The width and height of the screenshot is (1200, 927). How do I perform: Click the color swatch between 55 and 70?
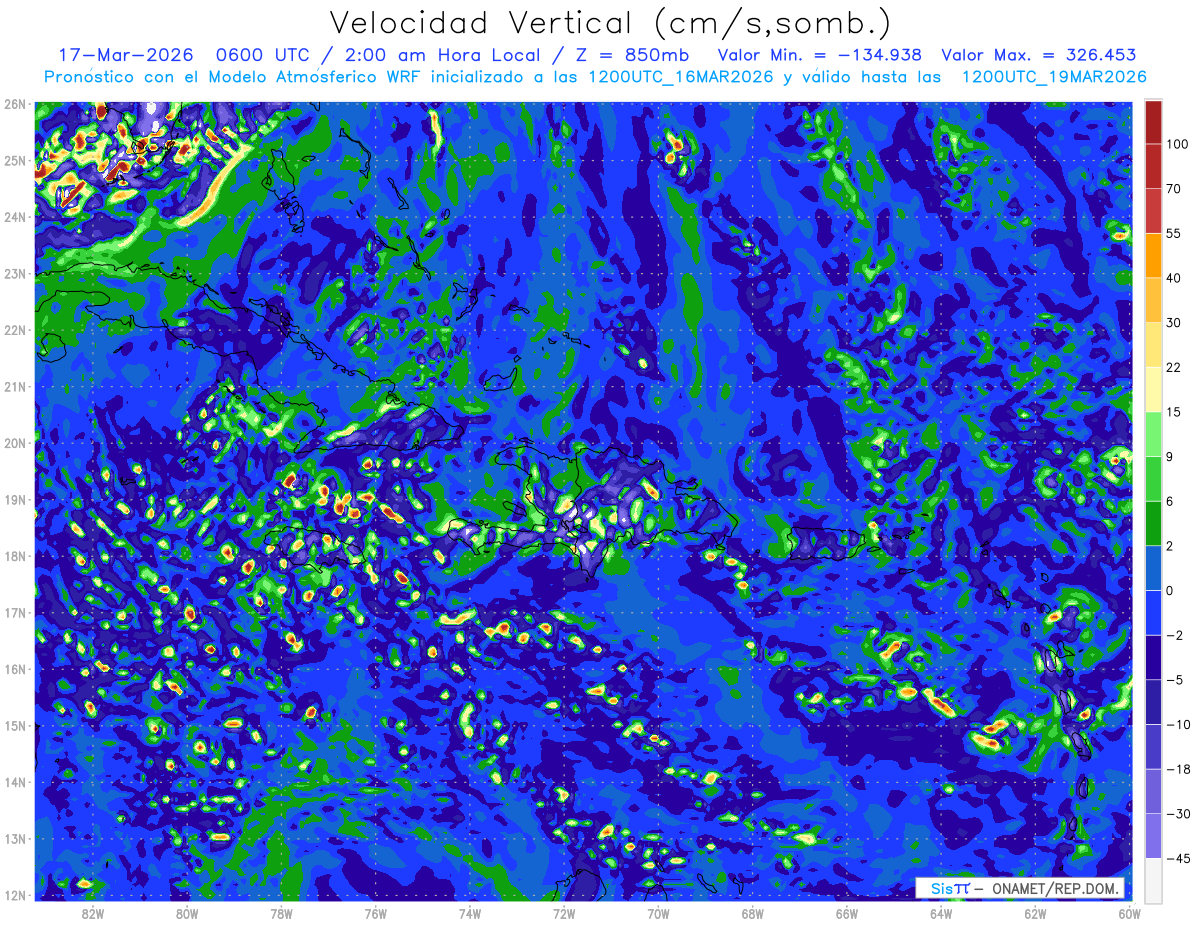[1153, 210]
